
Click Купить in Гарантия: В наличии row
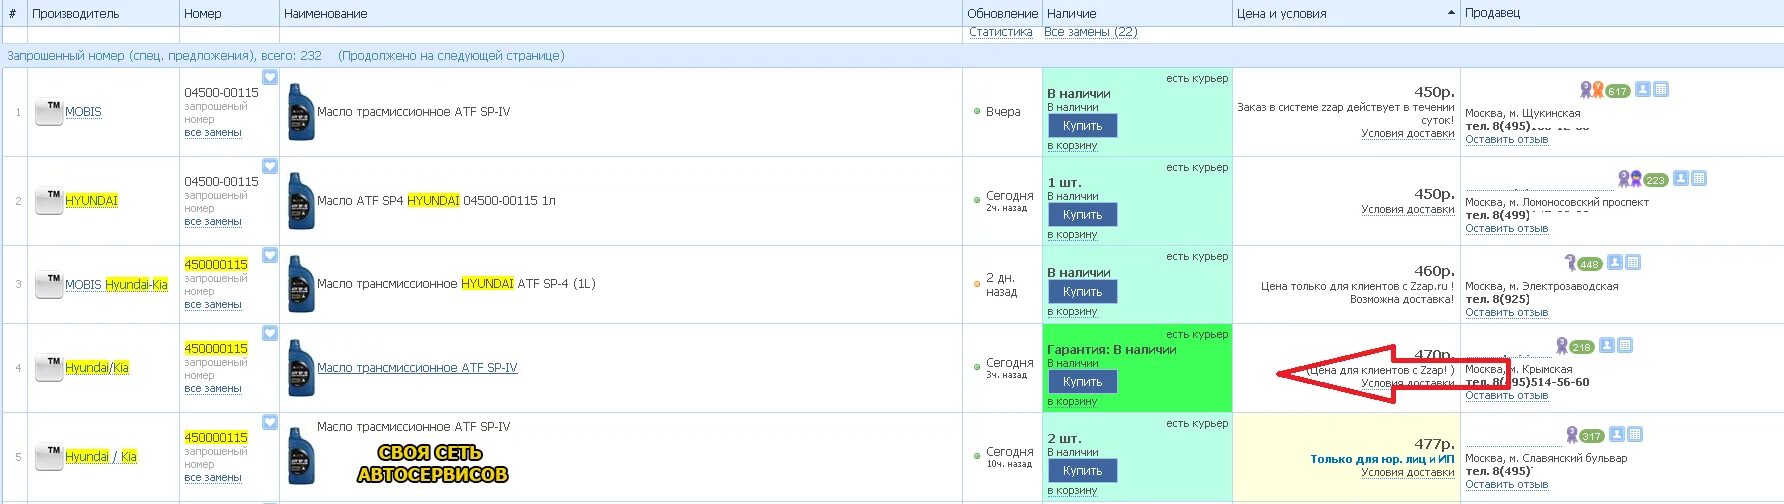(1082, 382)
